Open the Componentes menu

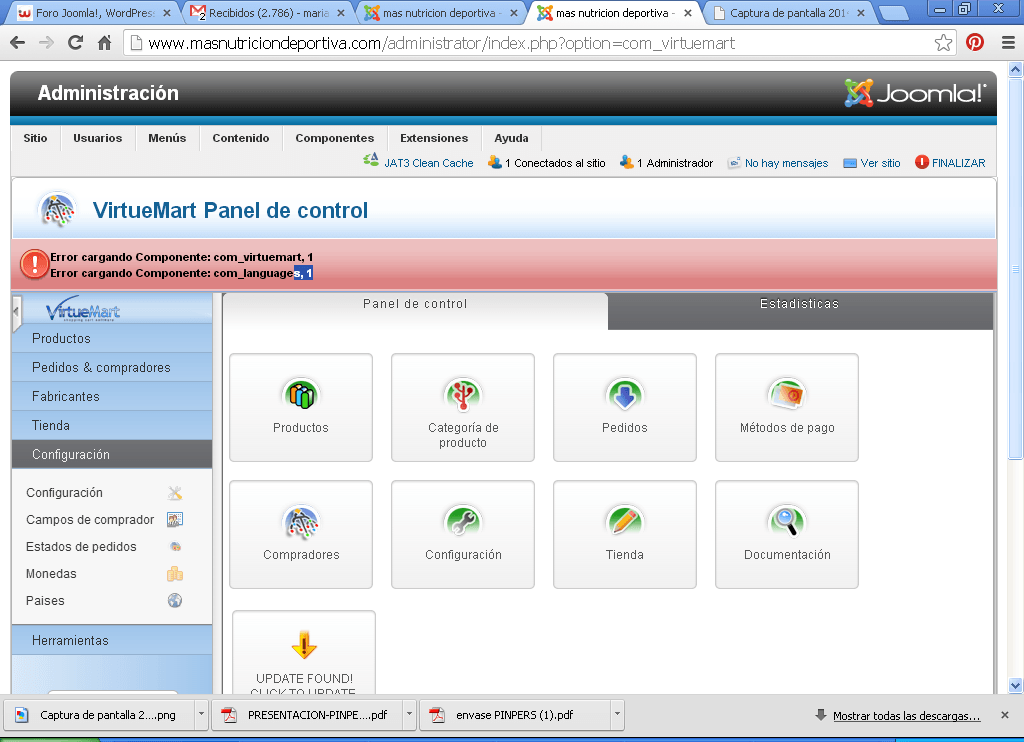pyautogui.click(x=335, y=138)
